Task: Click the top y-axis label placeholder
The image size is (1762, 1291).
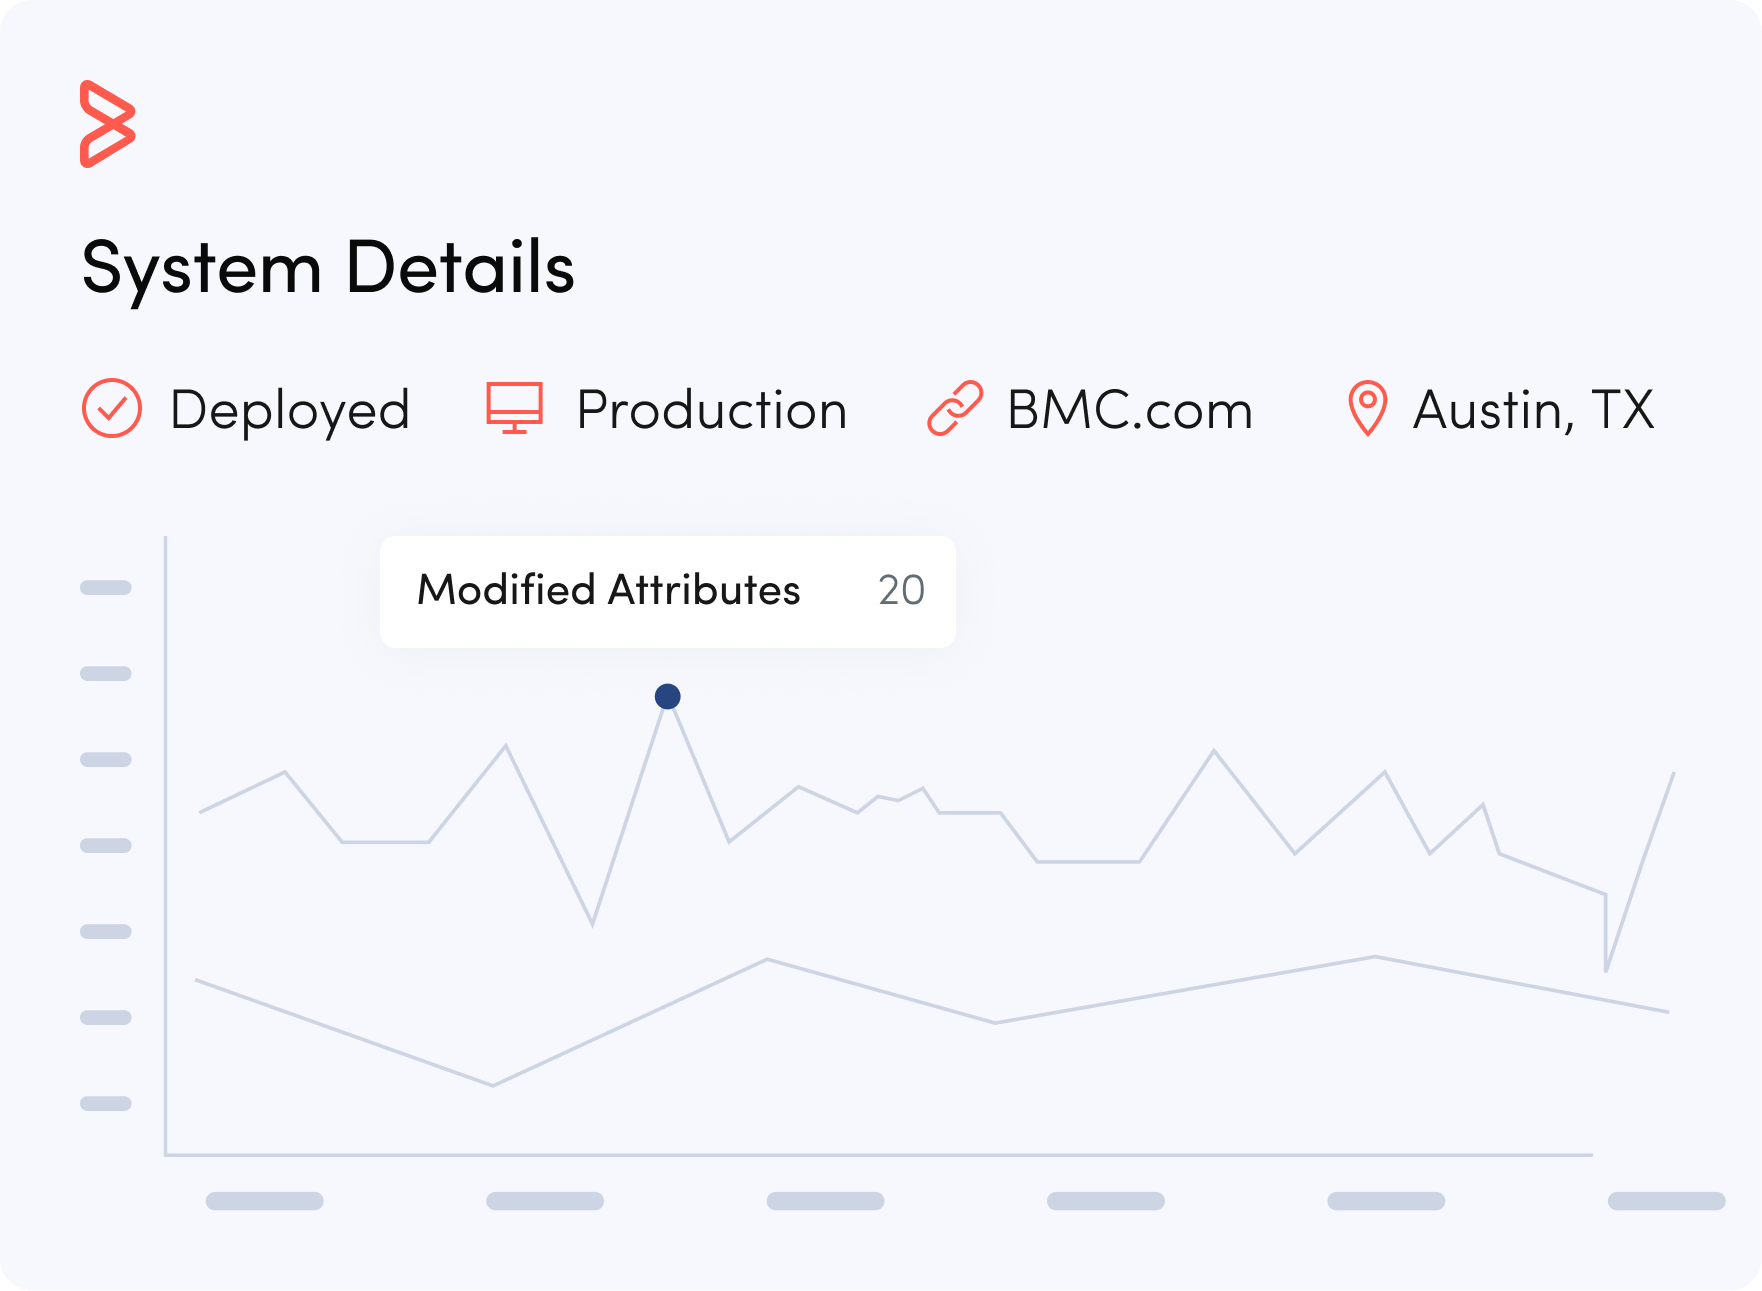Action: pos(106,588)
